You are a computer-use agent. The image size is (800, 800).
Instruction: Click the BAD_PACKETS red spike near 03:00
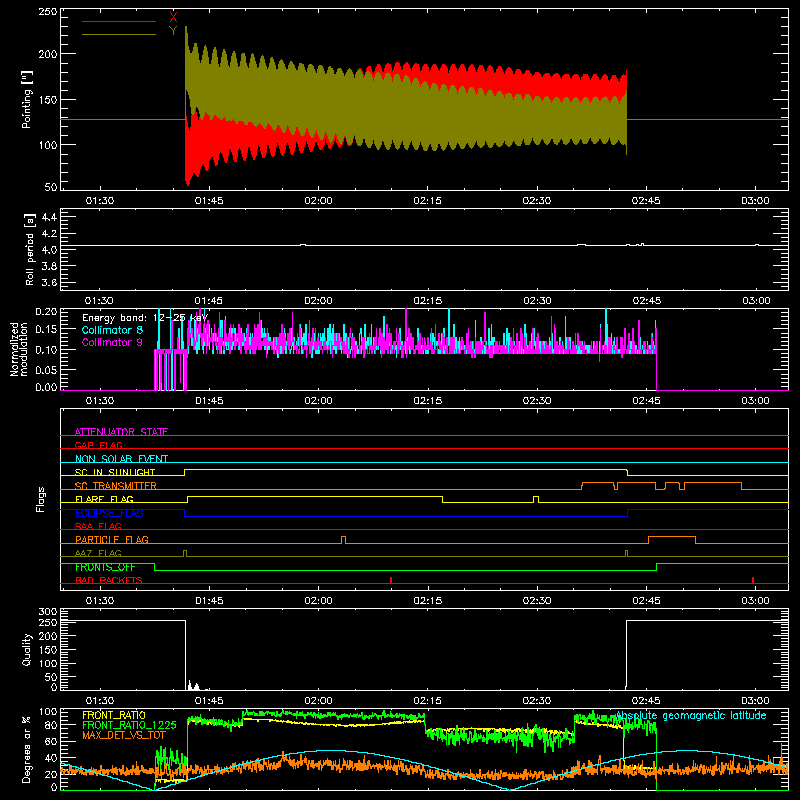753,580
